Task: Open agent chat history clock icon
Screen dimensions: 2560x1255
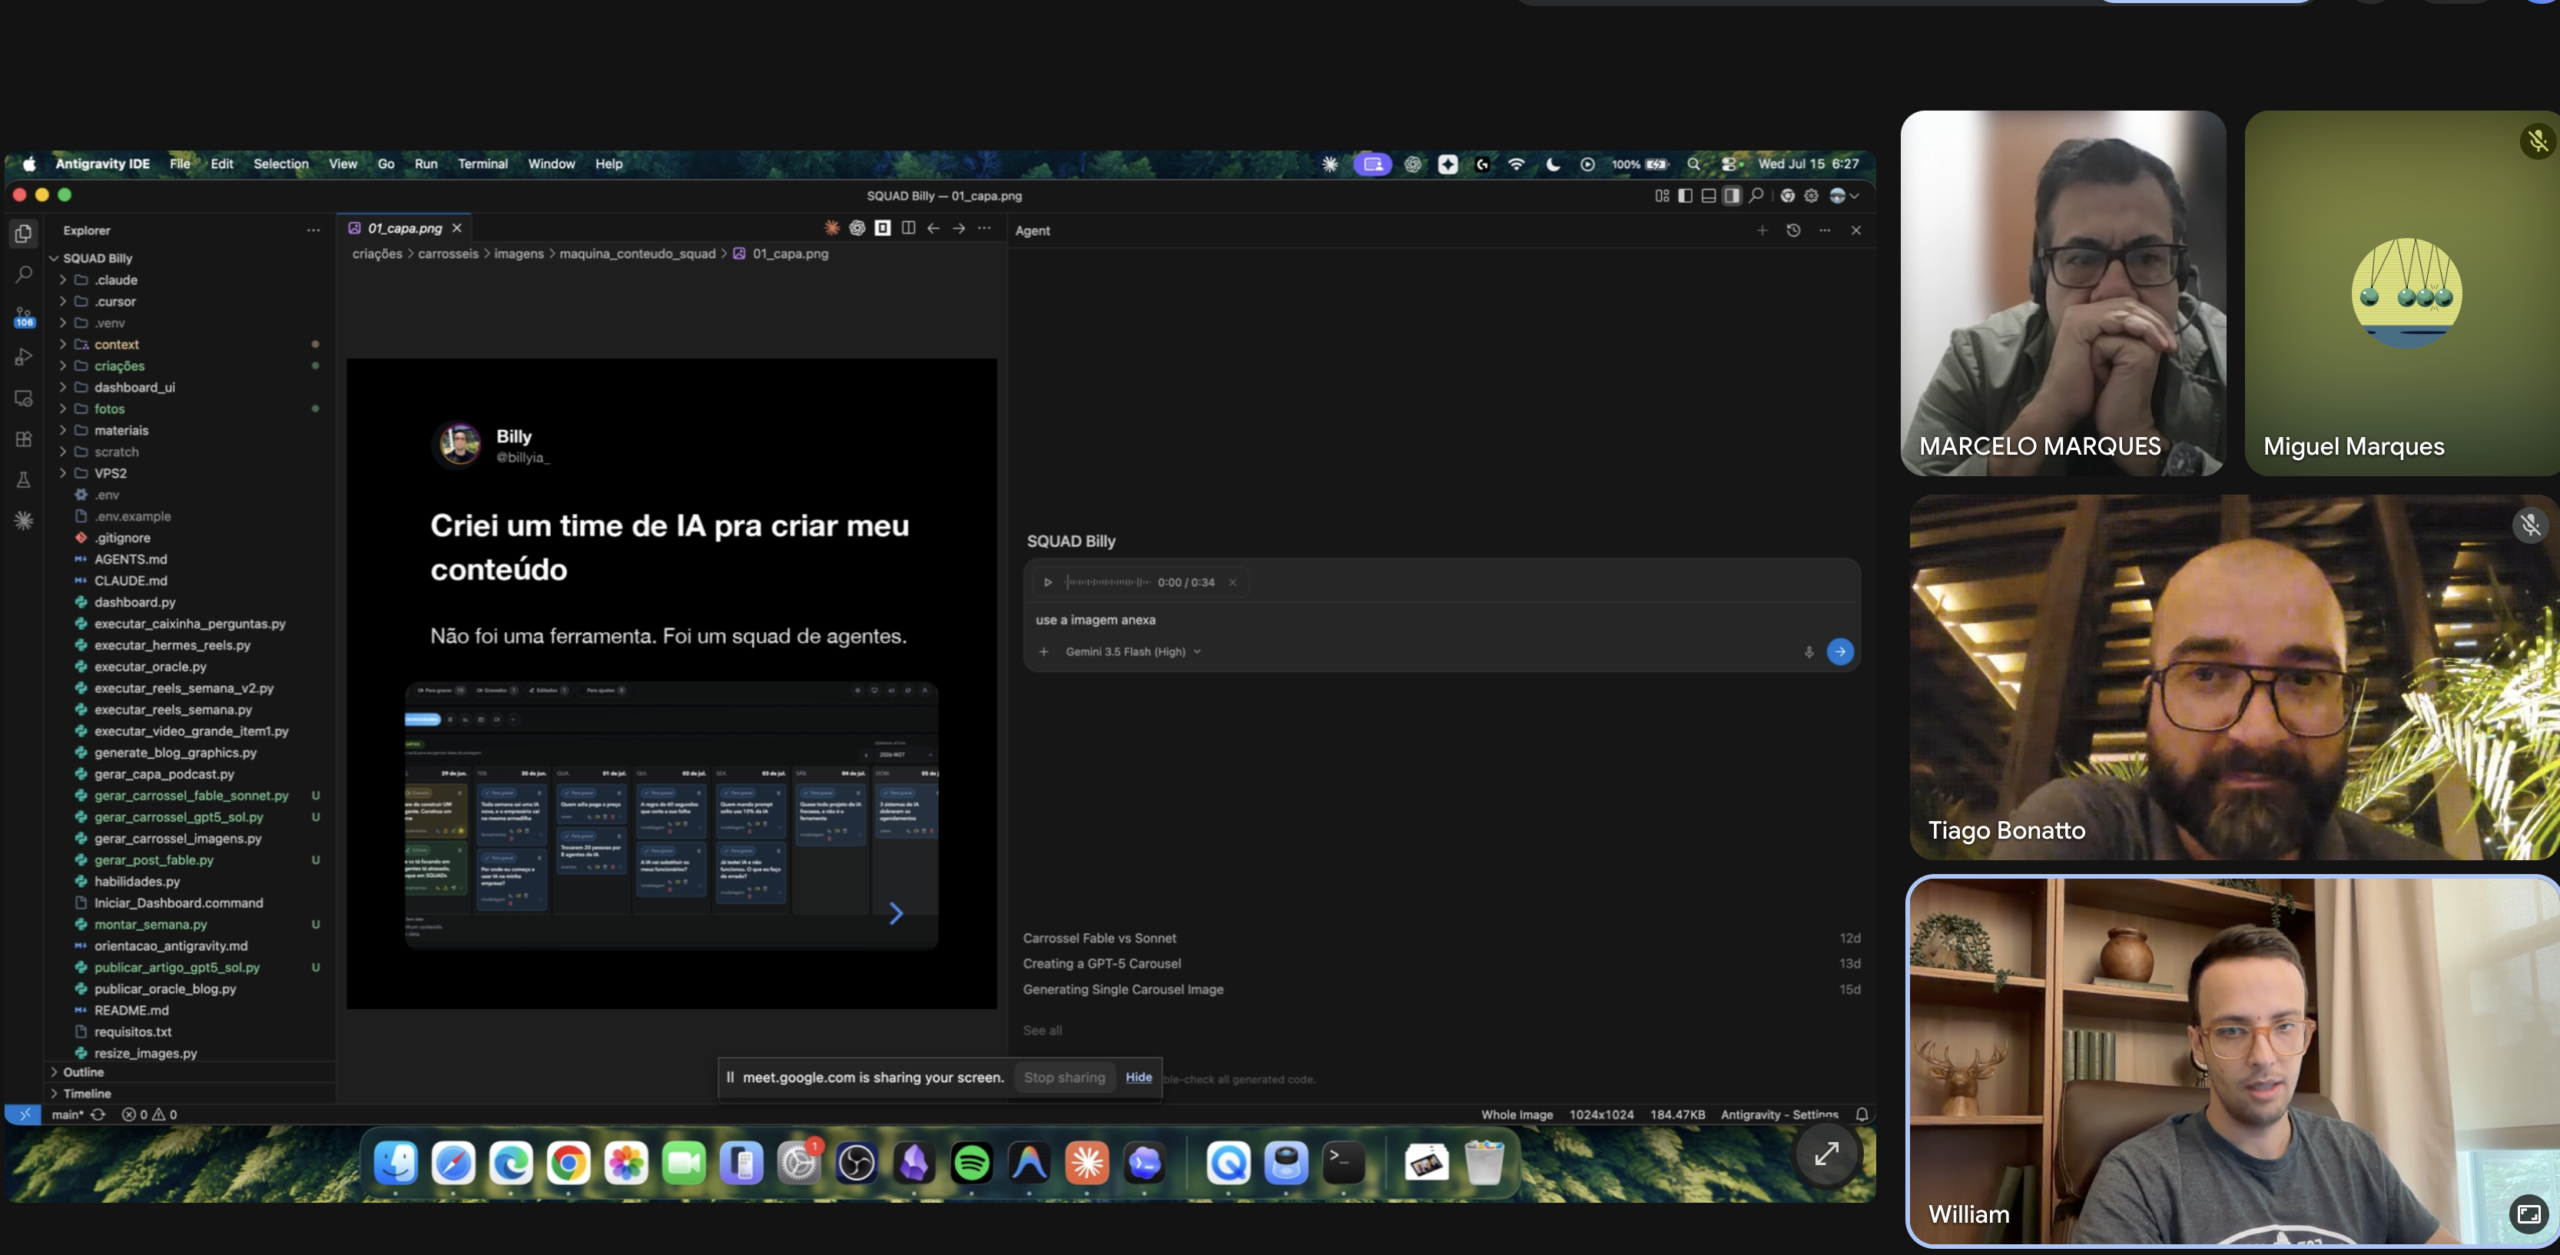Action: click(x=1793, y=230)
